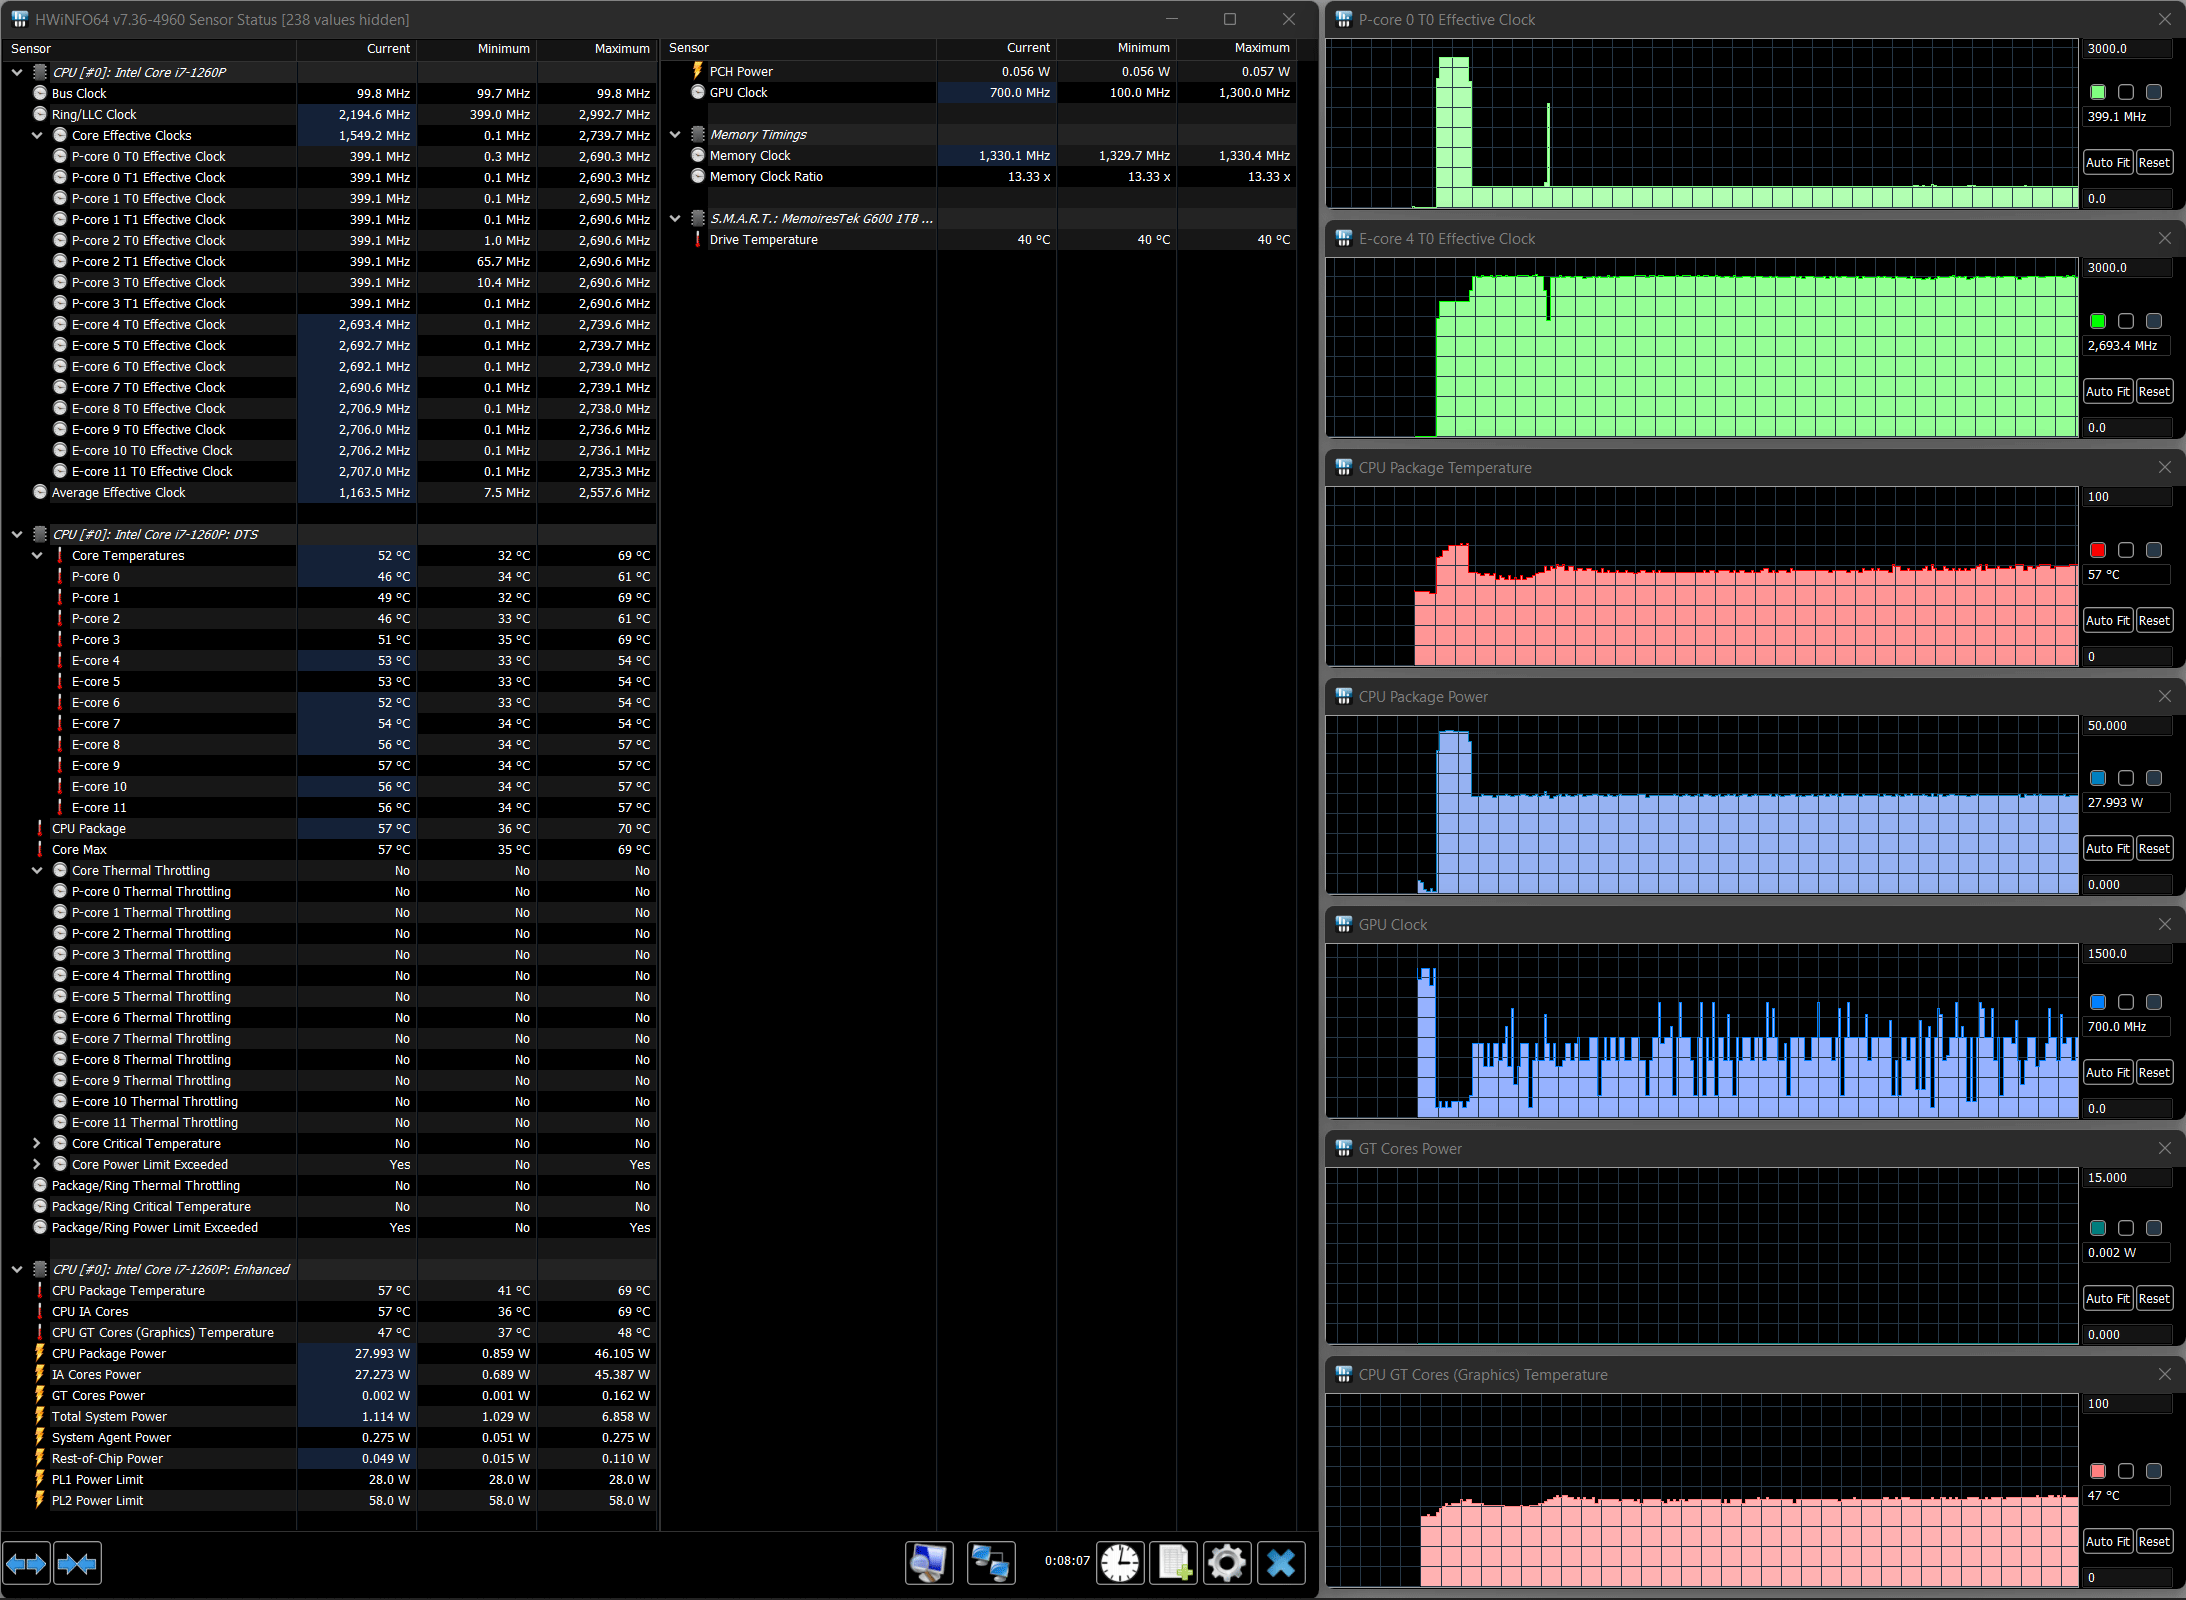Collapse the Core Effective Clocks group
2186x1600 pixels.
pos(37,135)
